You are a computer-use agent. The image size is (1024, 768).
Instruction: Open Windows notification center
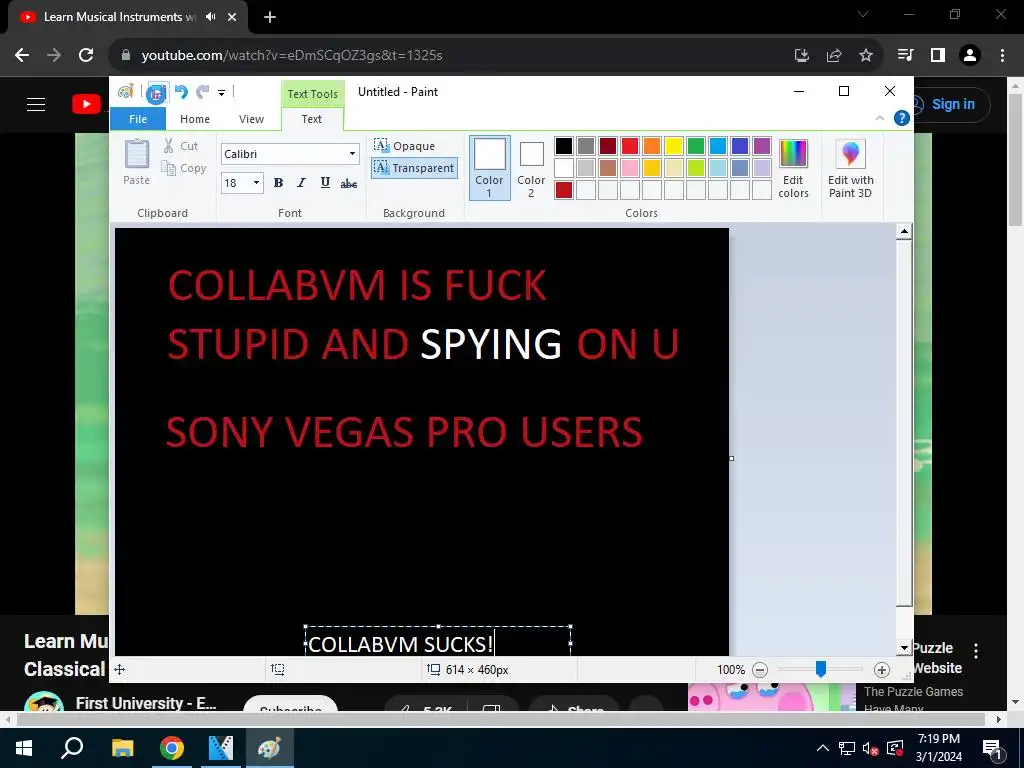click(x=992, y=748)
